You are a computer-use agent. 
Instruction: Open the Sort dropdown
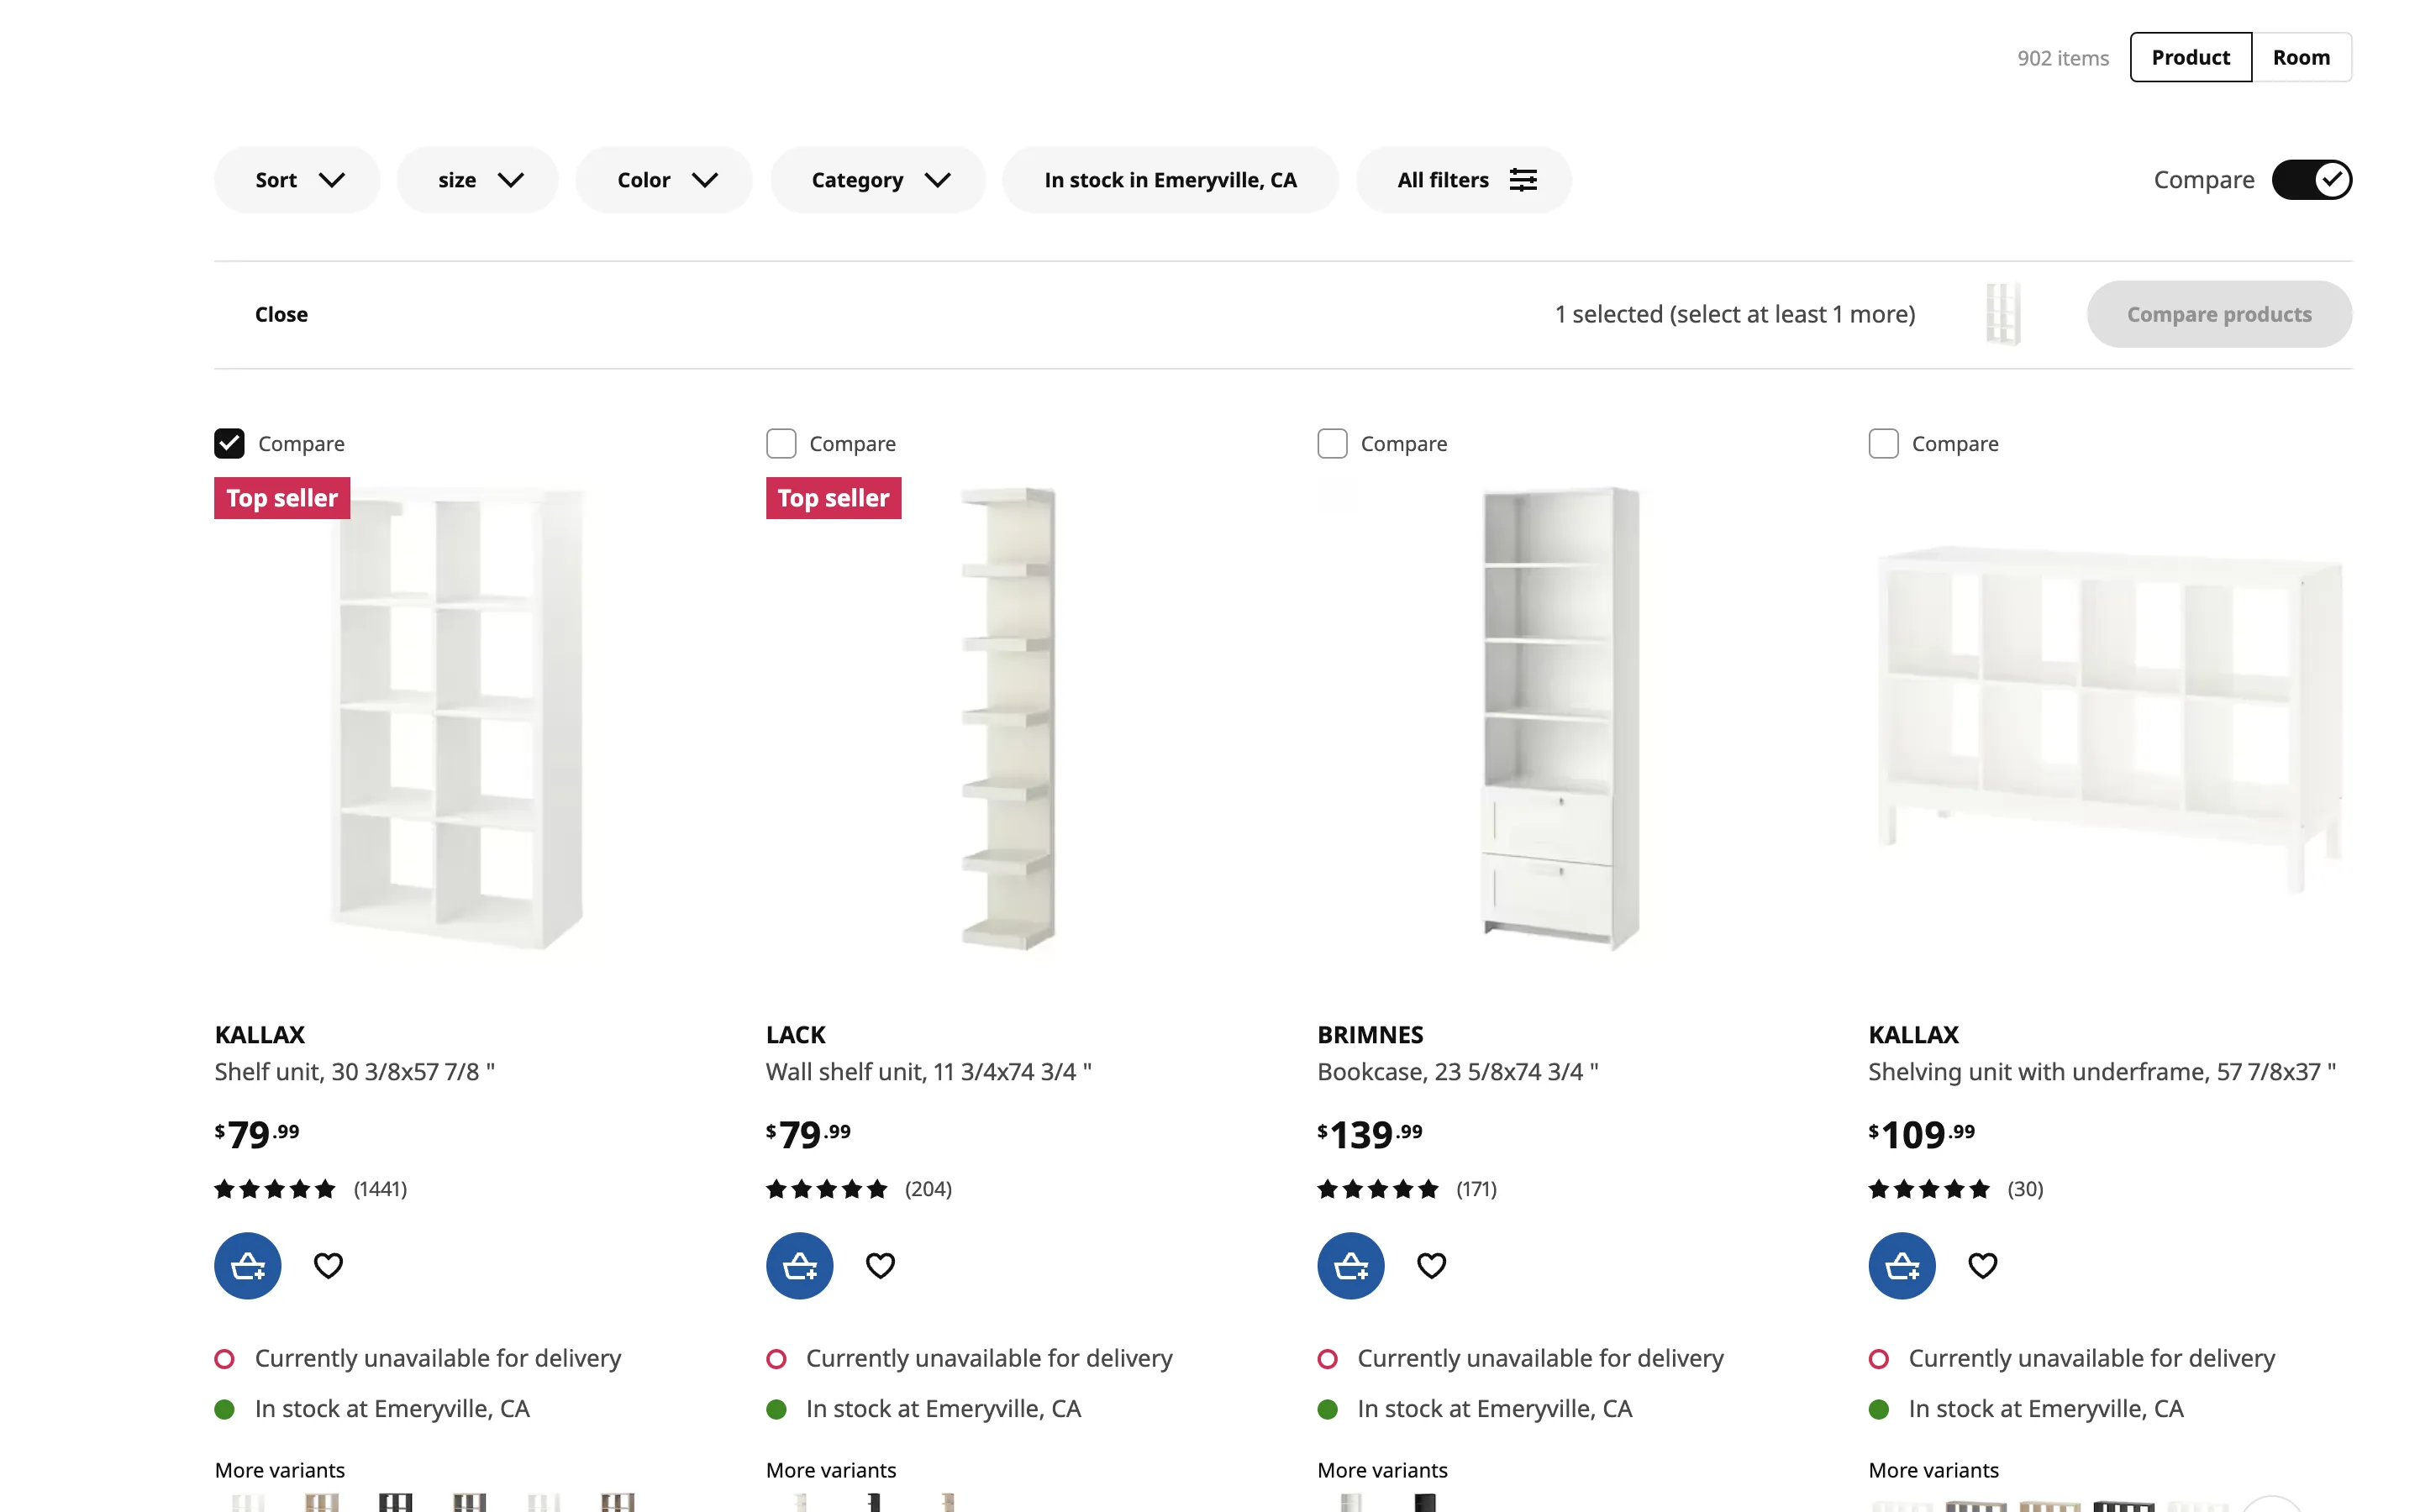297,180
